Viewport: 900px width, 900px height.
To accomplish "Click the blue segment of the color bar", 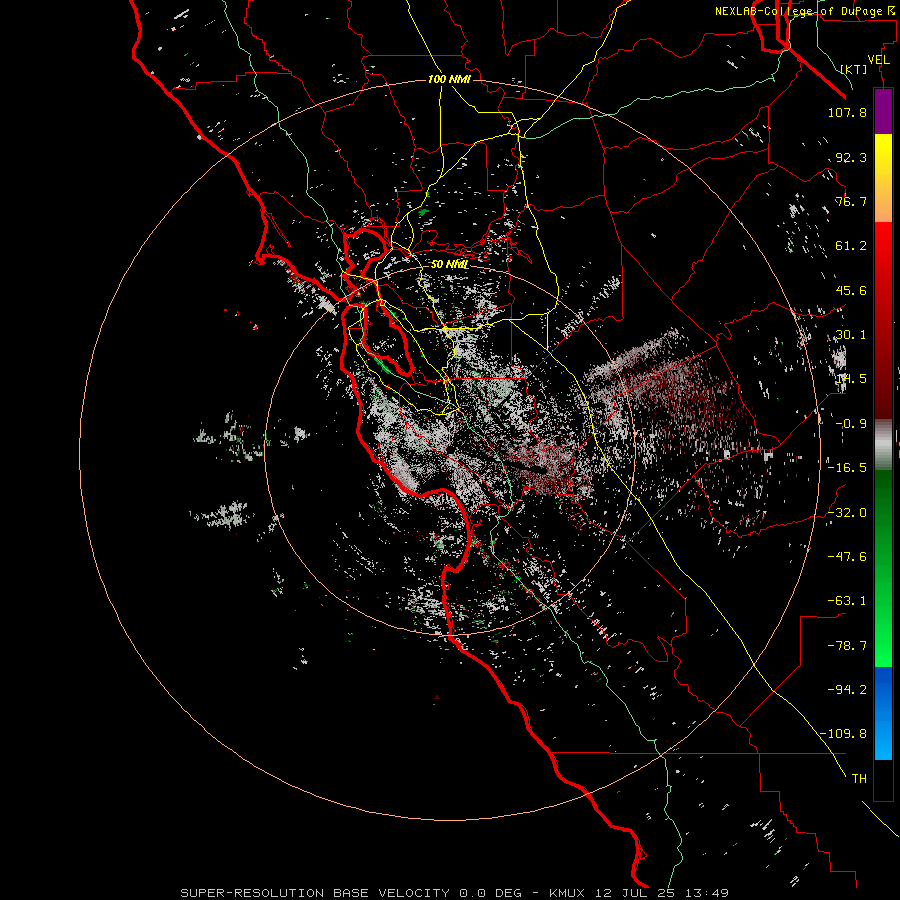I will coord(883,713).
